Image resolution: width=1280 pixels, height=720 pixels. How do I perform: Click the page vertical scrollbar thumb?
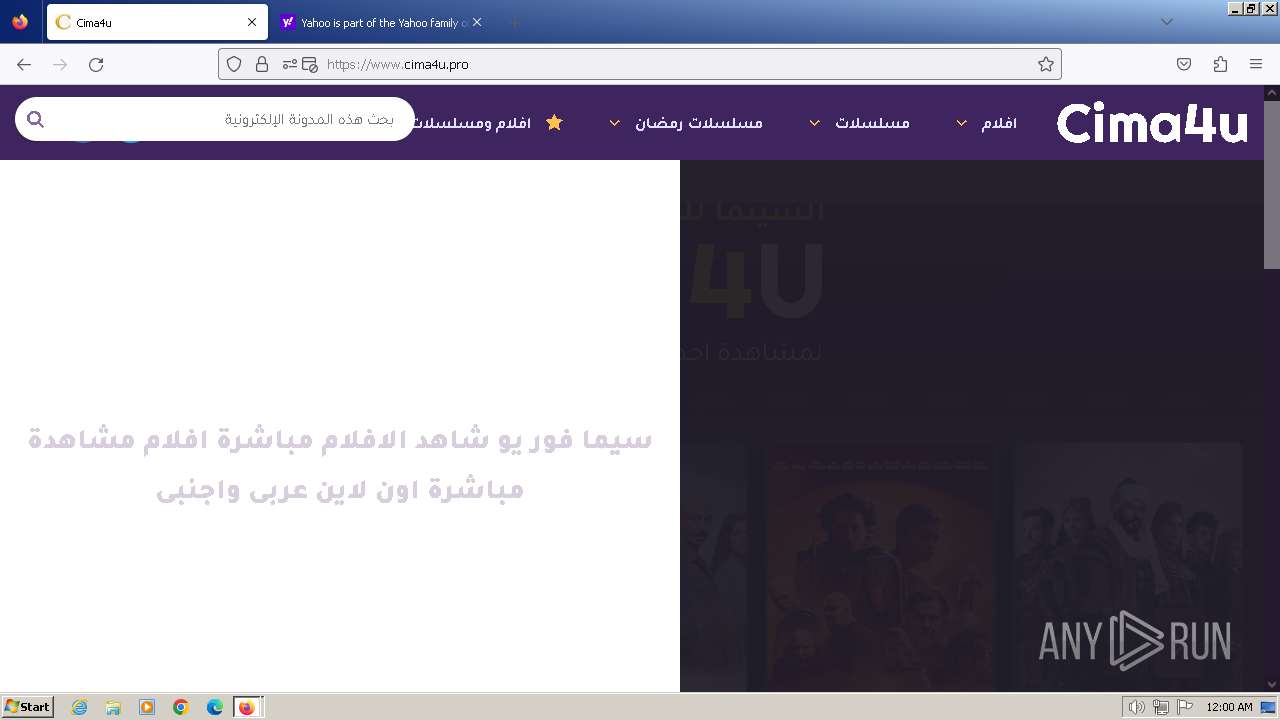pyautogui.click(x=1272, y=185)
